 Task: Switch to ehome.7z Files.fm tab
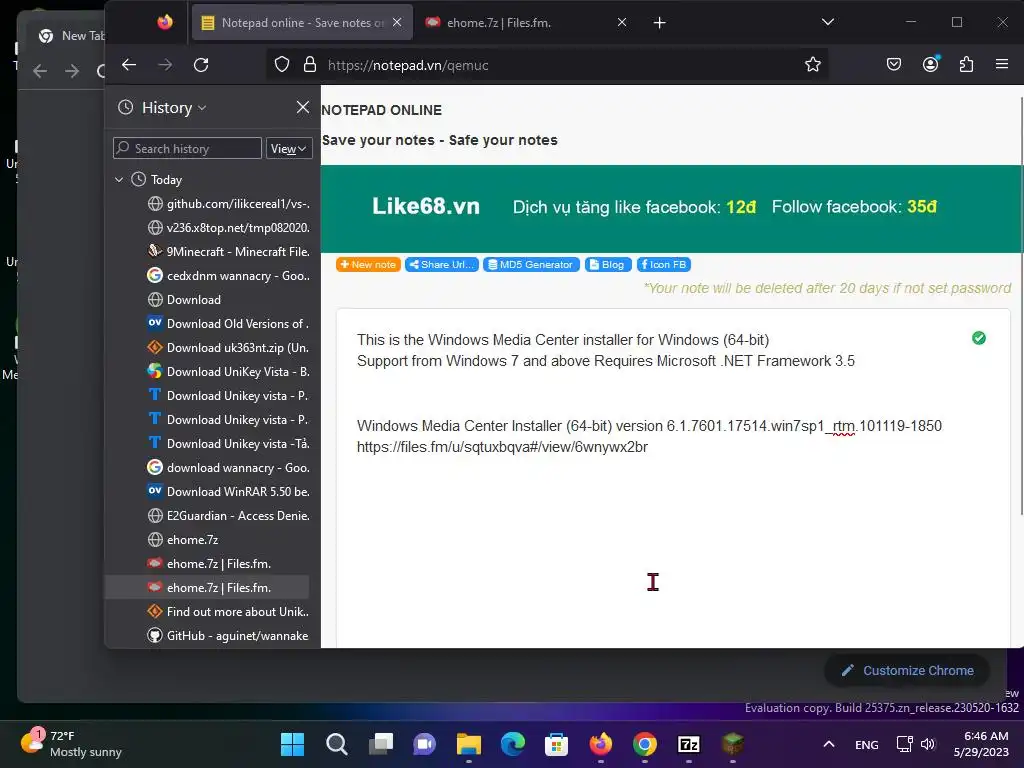pyautogui.click(x=499, y=23)
